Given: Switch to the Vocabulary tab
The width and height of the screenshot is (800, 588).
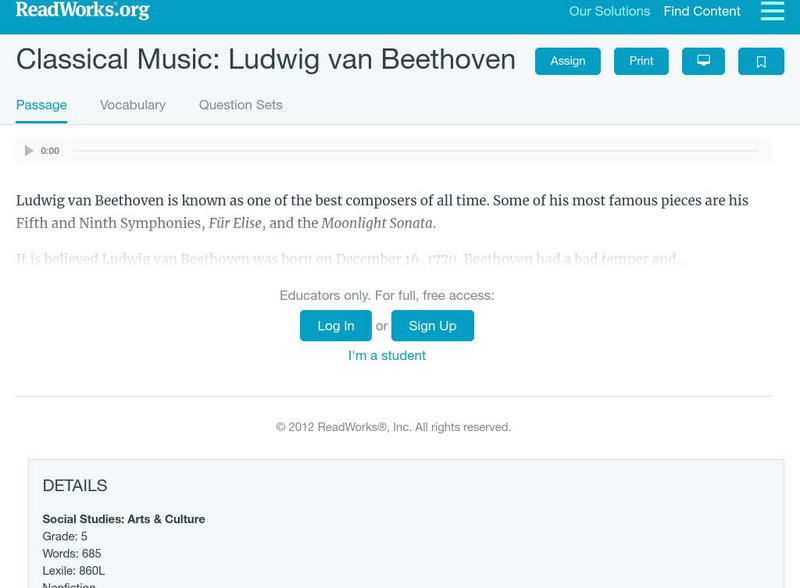Looking at the screenshot, I should tap(132, 105).
